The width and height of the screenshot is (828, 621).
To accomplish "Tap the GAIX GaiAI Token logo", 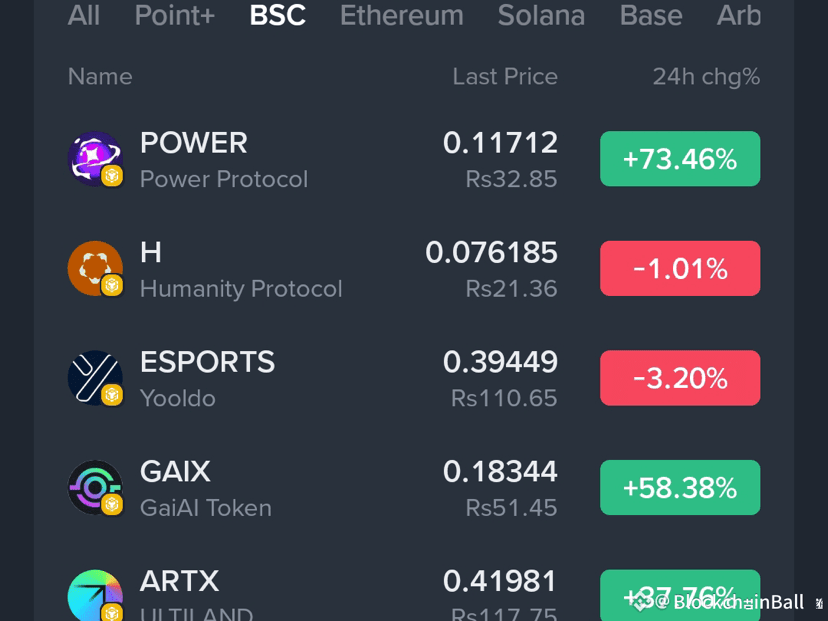I will point(95,487).
